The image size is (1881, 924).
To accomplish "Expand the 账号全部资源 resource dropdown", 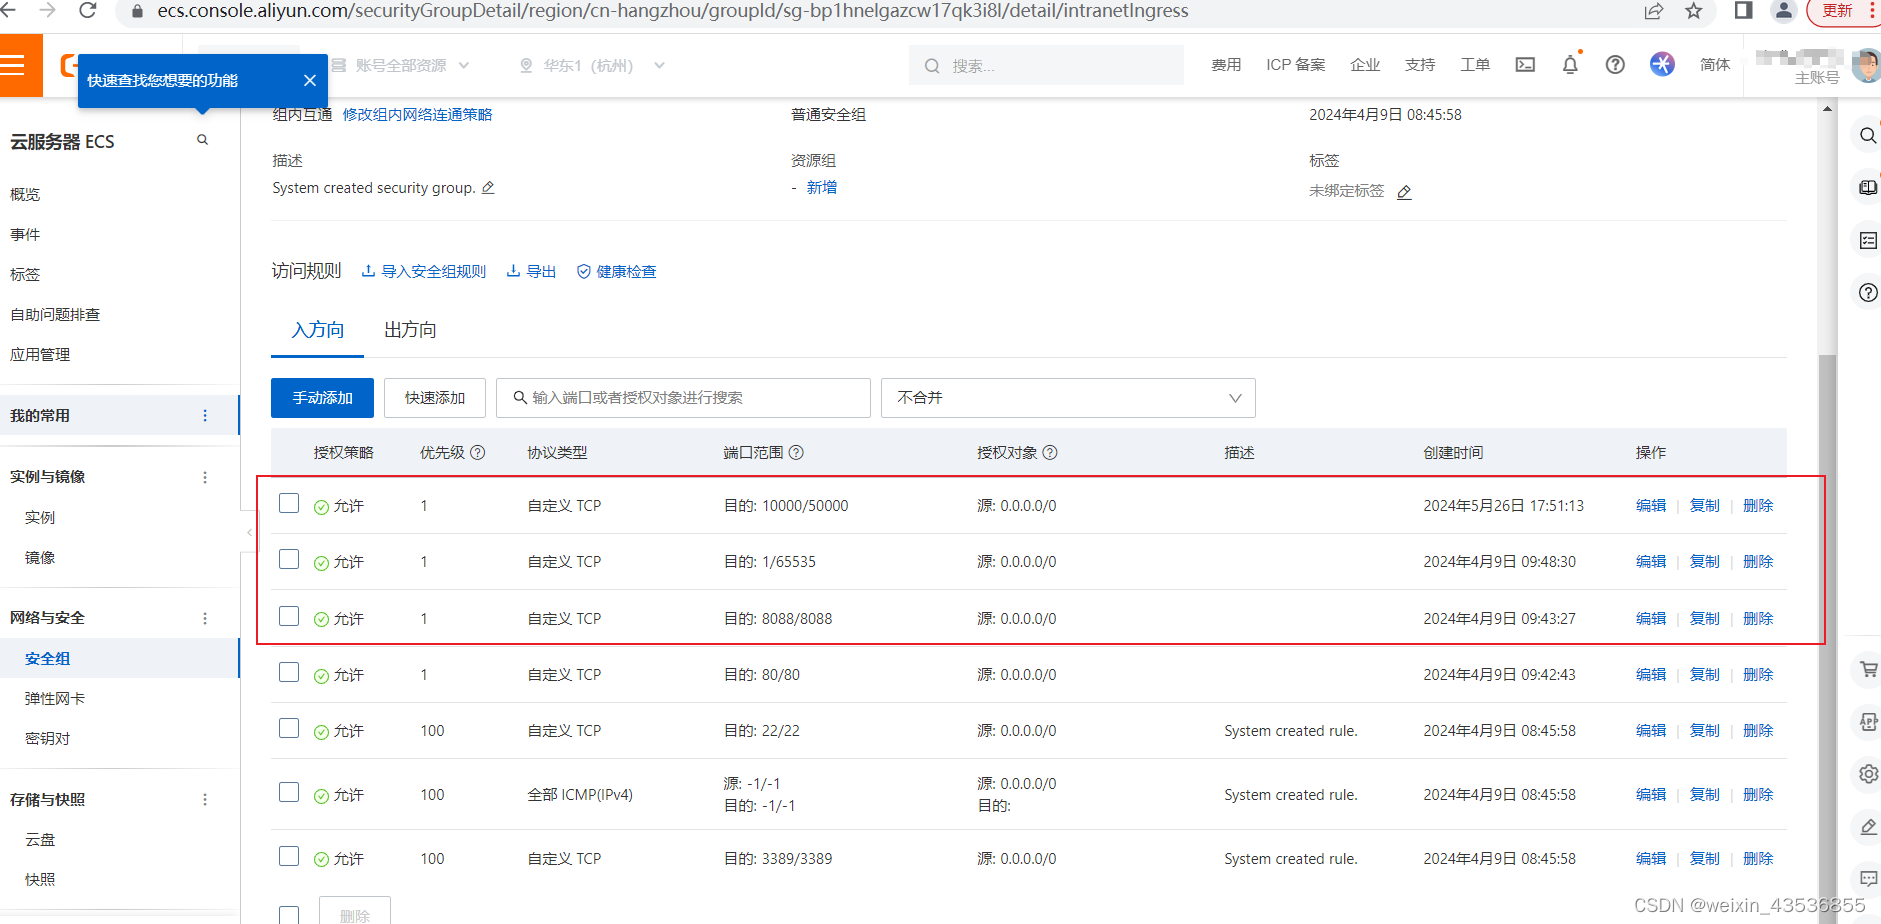I will click(x=401, y=66).
